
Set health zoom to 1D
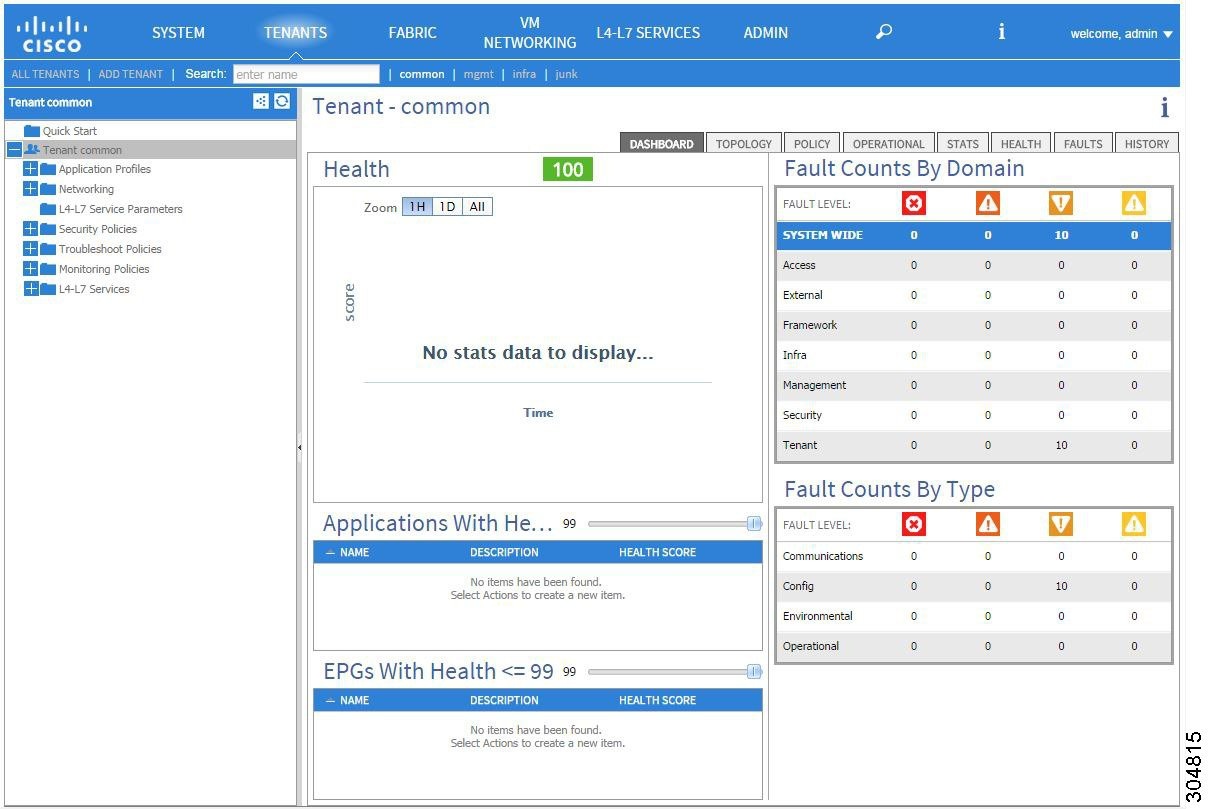pyautogui.click(x=447, y=207)
